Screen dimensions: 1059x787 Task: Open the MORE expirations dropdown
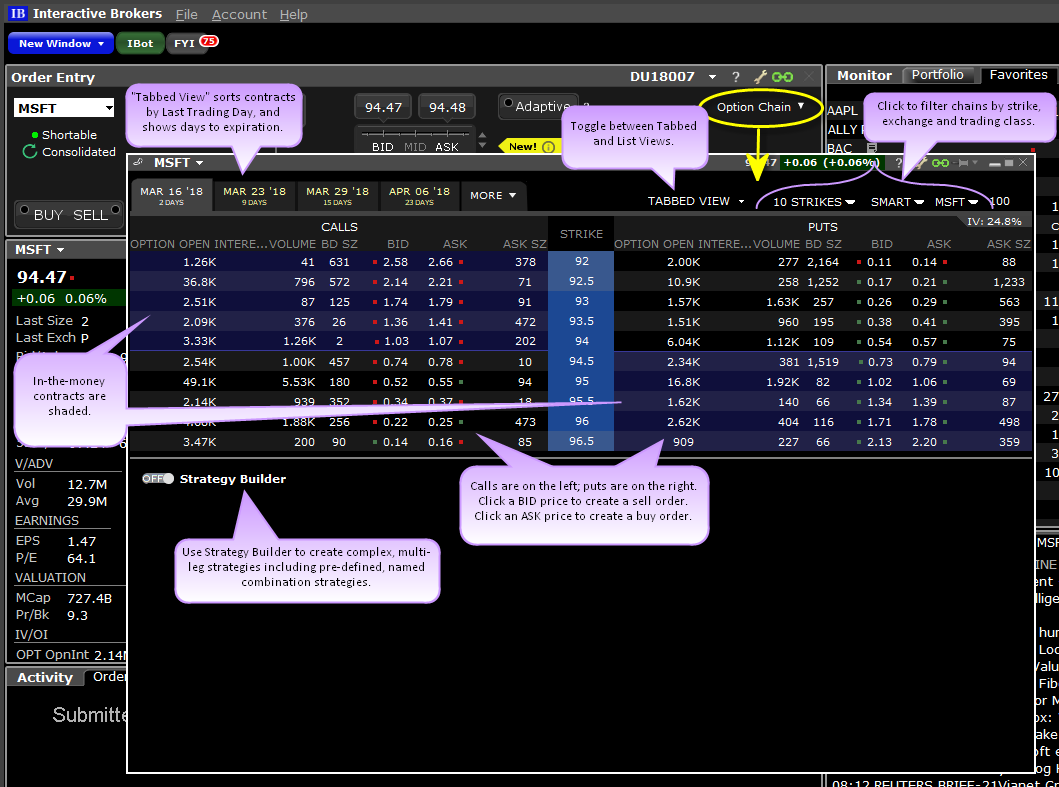[x=493, y=195]
